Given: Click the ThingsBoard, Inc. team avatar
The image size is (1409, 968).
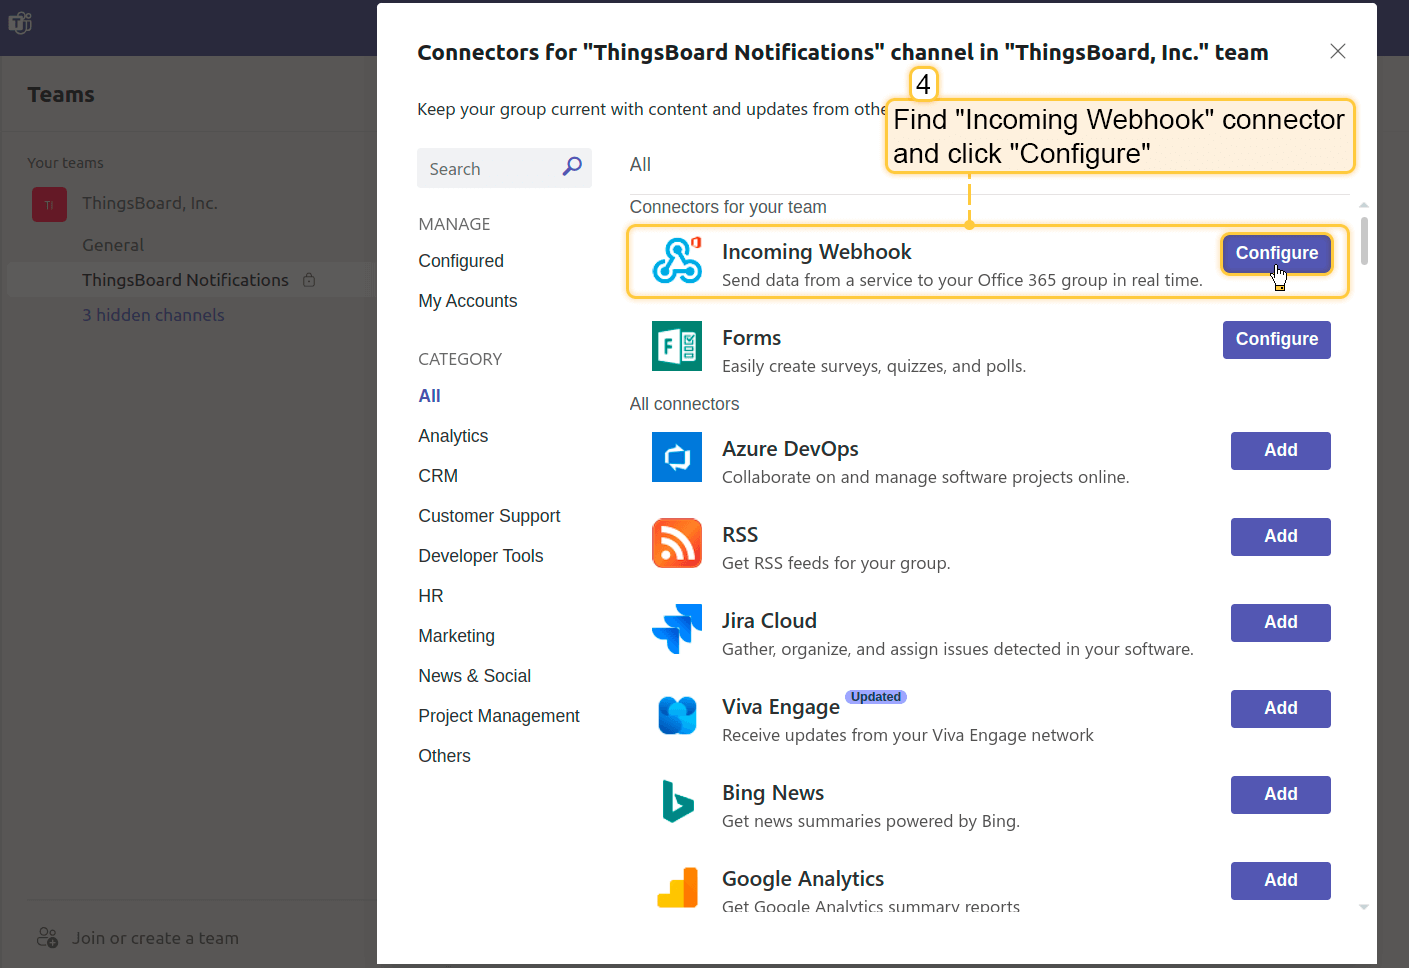Looking at the screenshot, I should pos(49,204).
